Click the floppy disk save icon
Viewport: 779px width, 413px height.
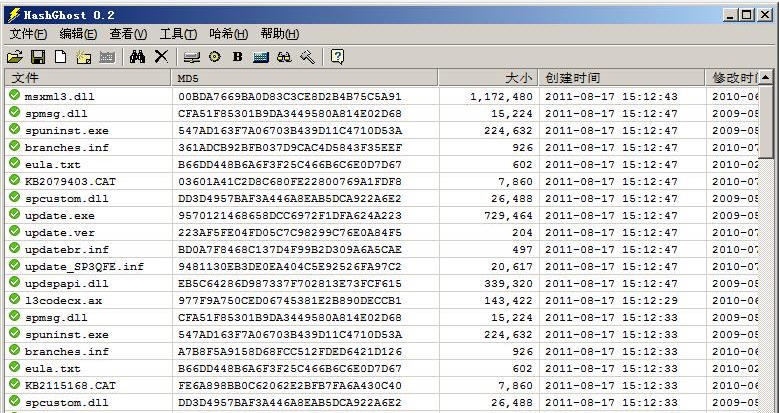pyautogui.click(x=38, y=57)
